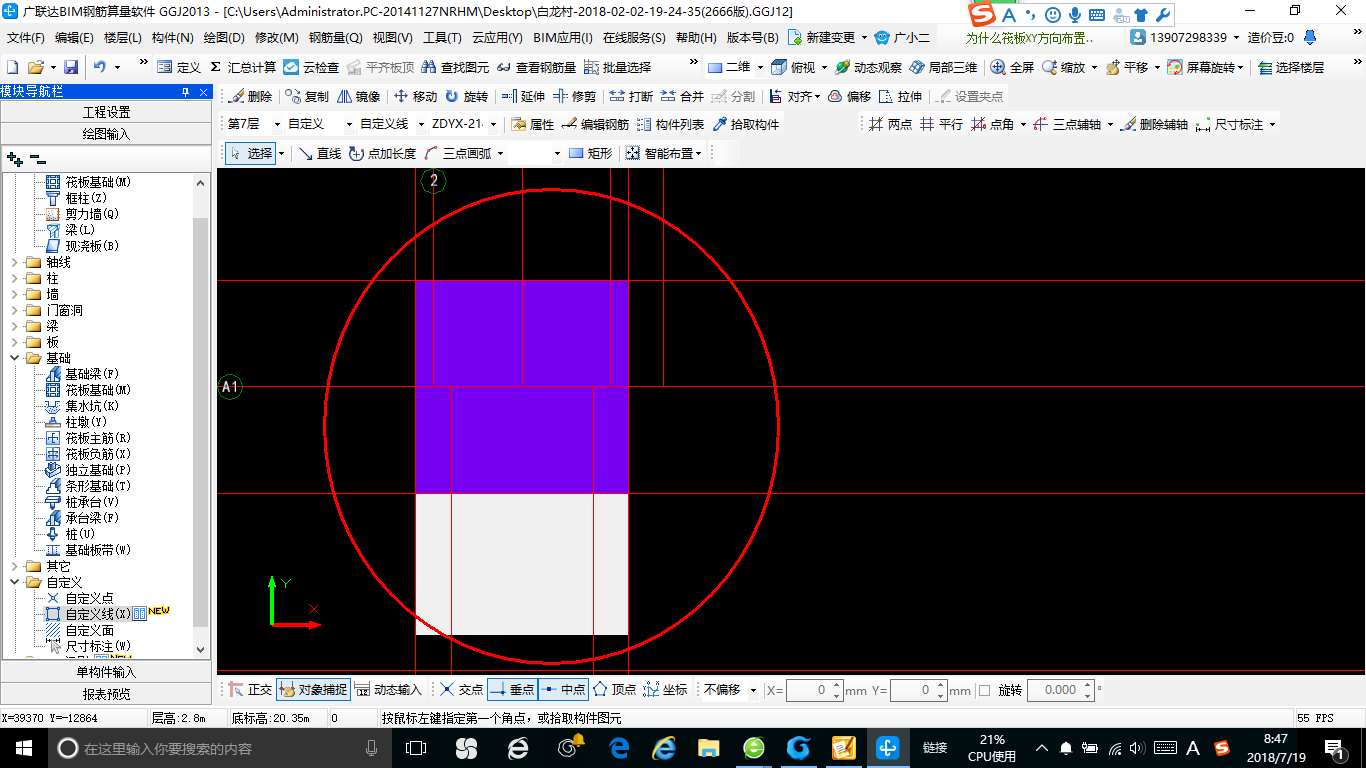Check the 旋转 checkbox
Viewport: 1366px width, 768px height.
click(984, 690)
